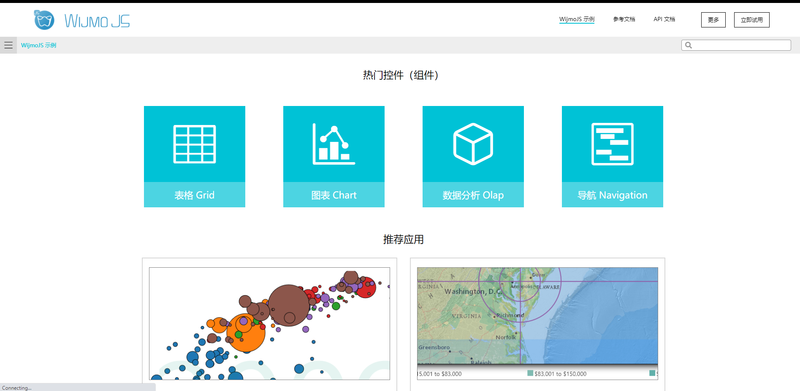Screen dimensions: 800x391
Task: Open the 图表 Chart tile icon
Action: (x=334, y=144)
